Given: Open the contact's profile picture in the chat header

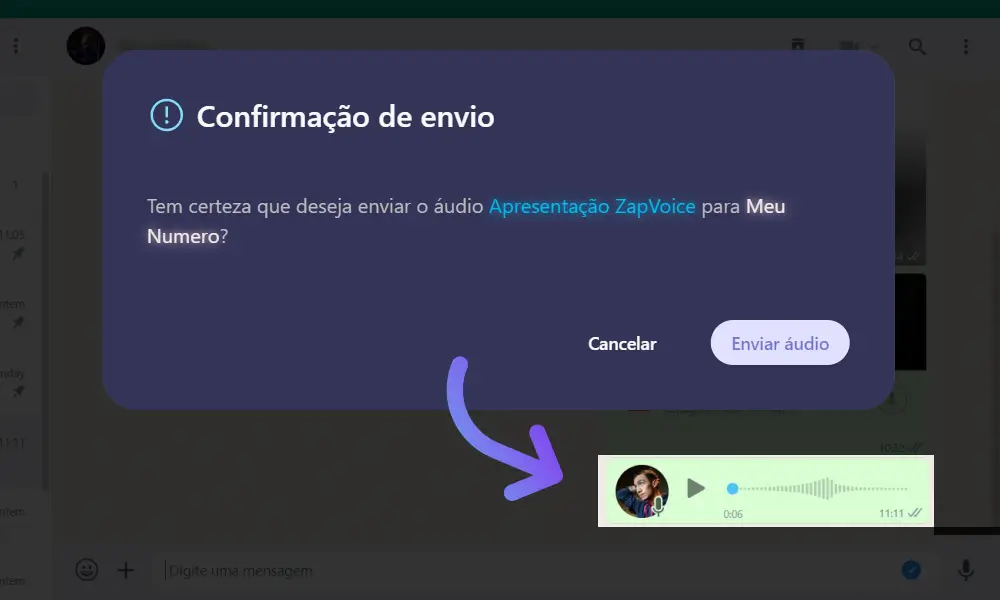Looking at the screenshot, I should (x=86, y=46).
